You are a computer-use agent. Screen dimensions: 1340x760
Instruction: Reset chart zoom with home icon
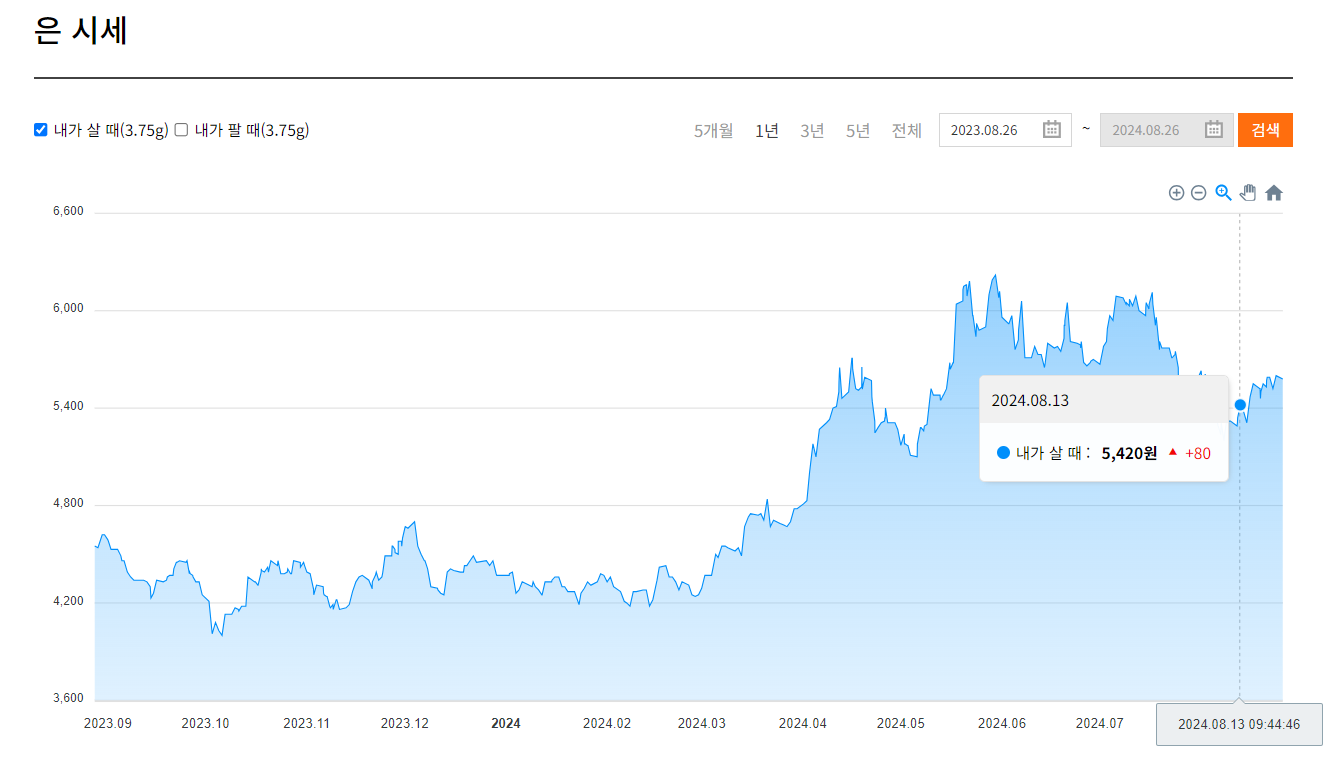(x=1273, y=193)
